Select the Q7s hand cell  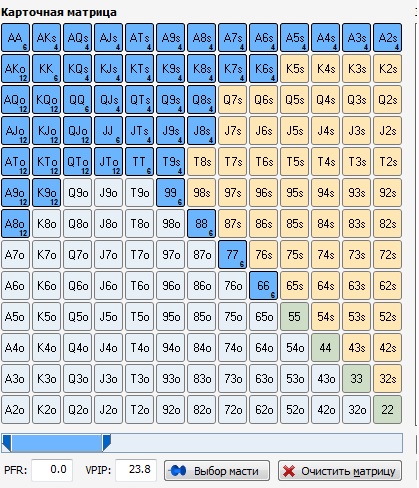pyautogui.click(x=232, y=100)
